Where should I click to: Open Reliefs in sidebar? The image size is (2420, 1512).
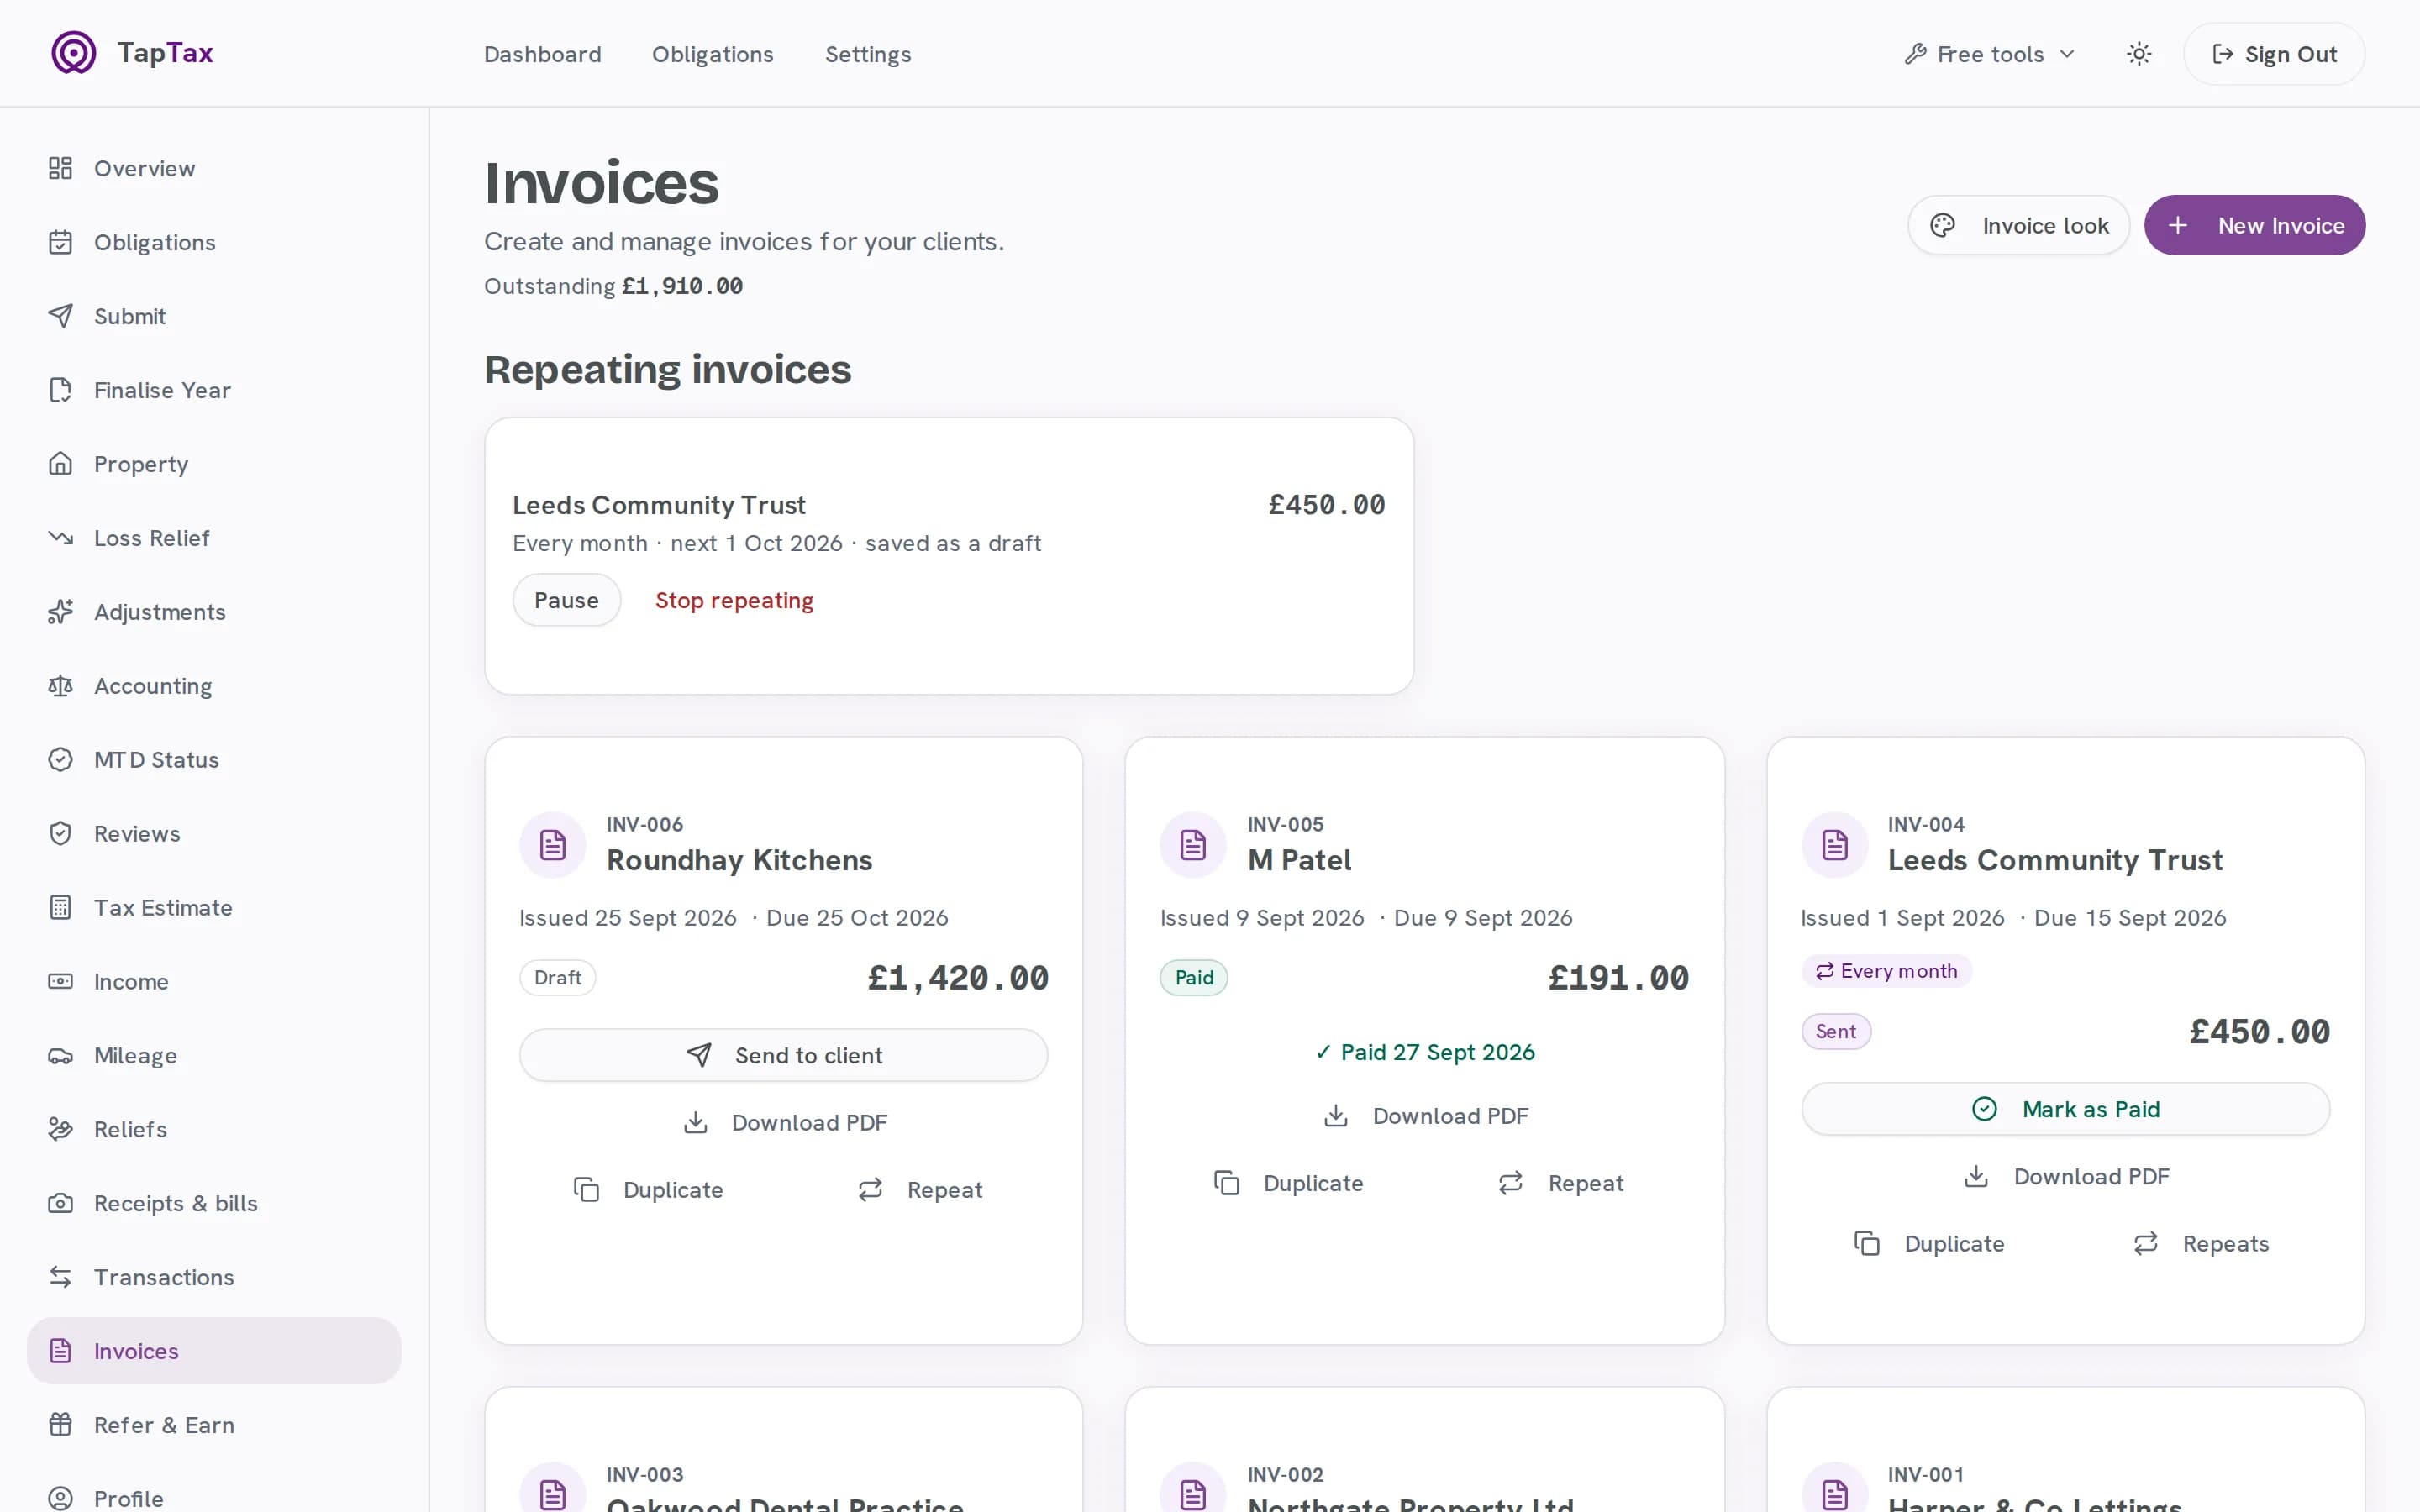(x=214, y=1129)
